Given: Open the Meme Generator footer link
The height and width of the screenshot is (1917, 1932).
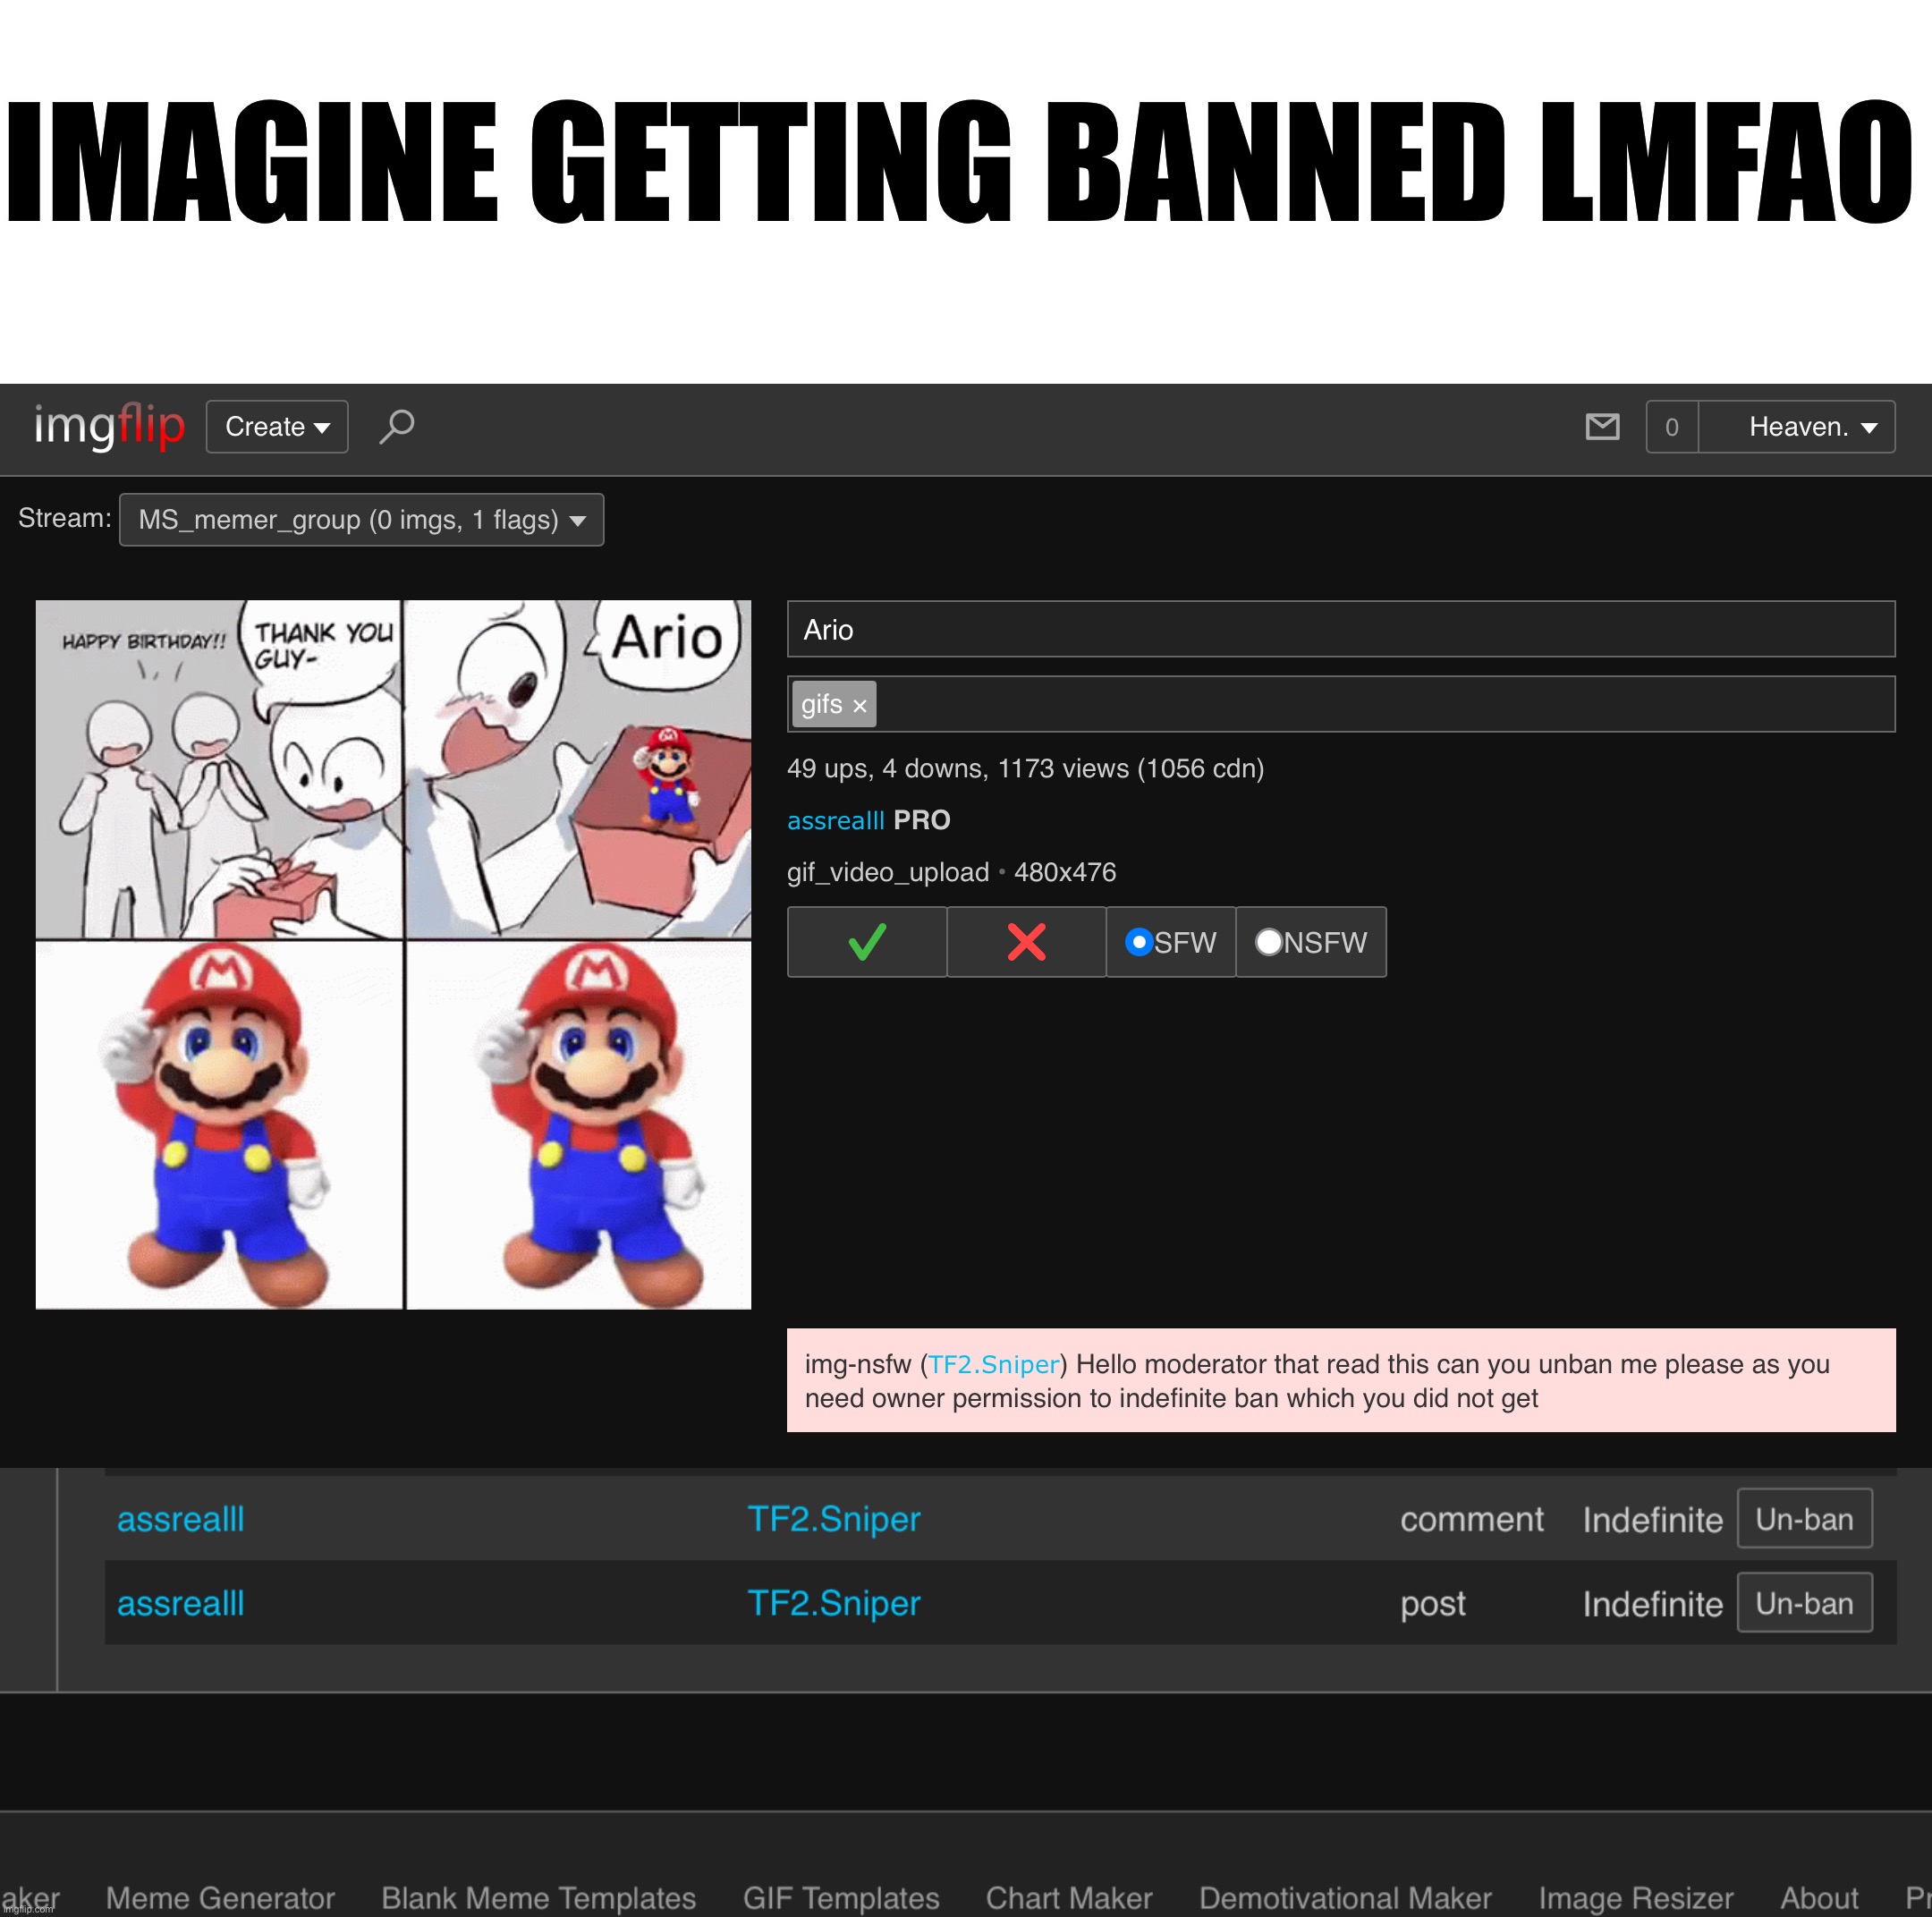Looking at the screenshot, I should click(x=220, y=1897).
